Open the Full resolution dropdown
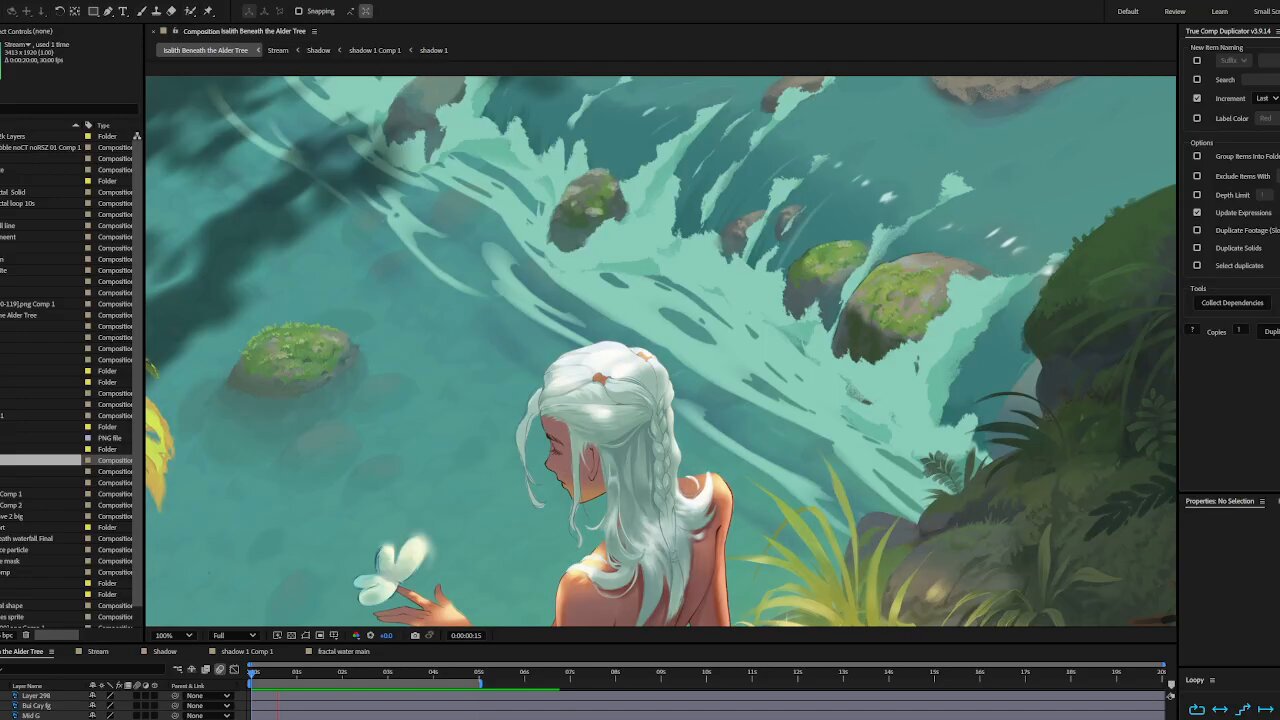The width and height of the screenshot is (1280, 720). (x=234, y=635)
